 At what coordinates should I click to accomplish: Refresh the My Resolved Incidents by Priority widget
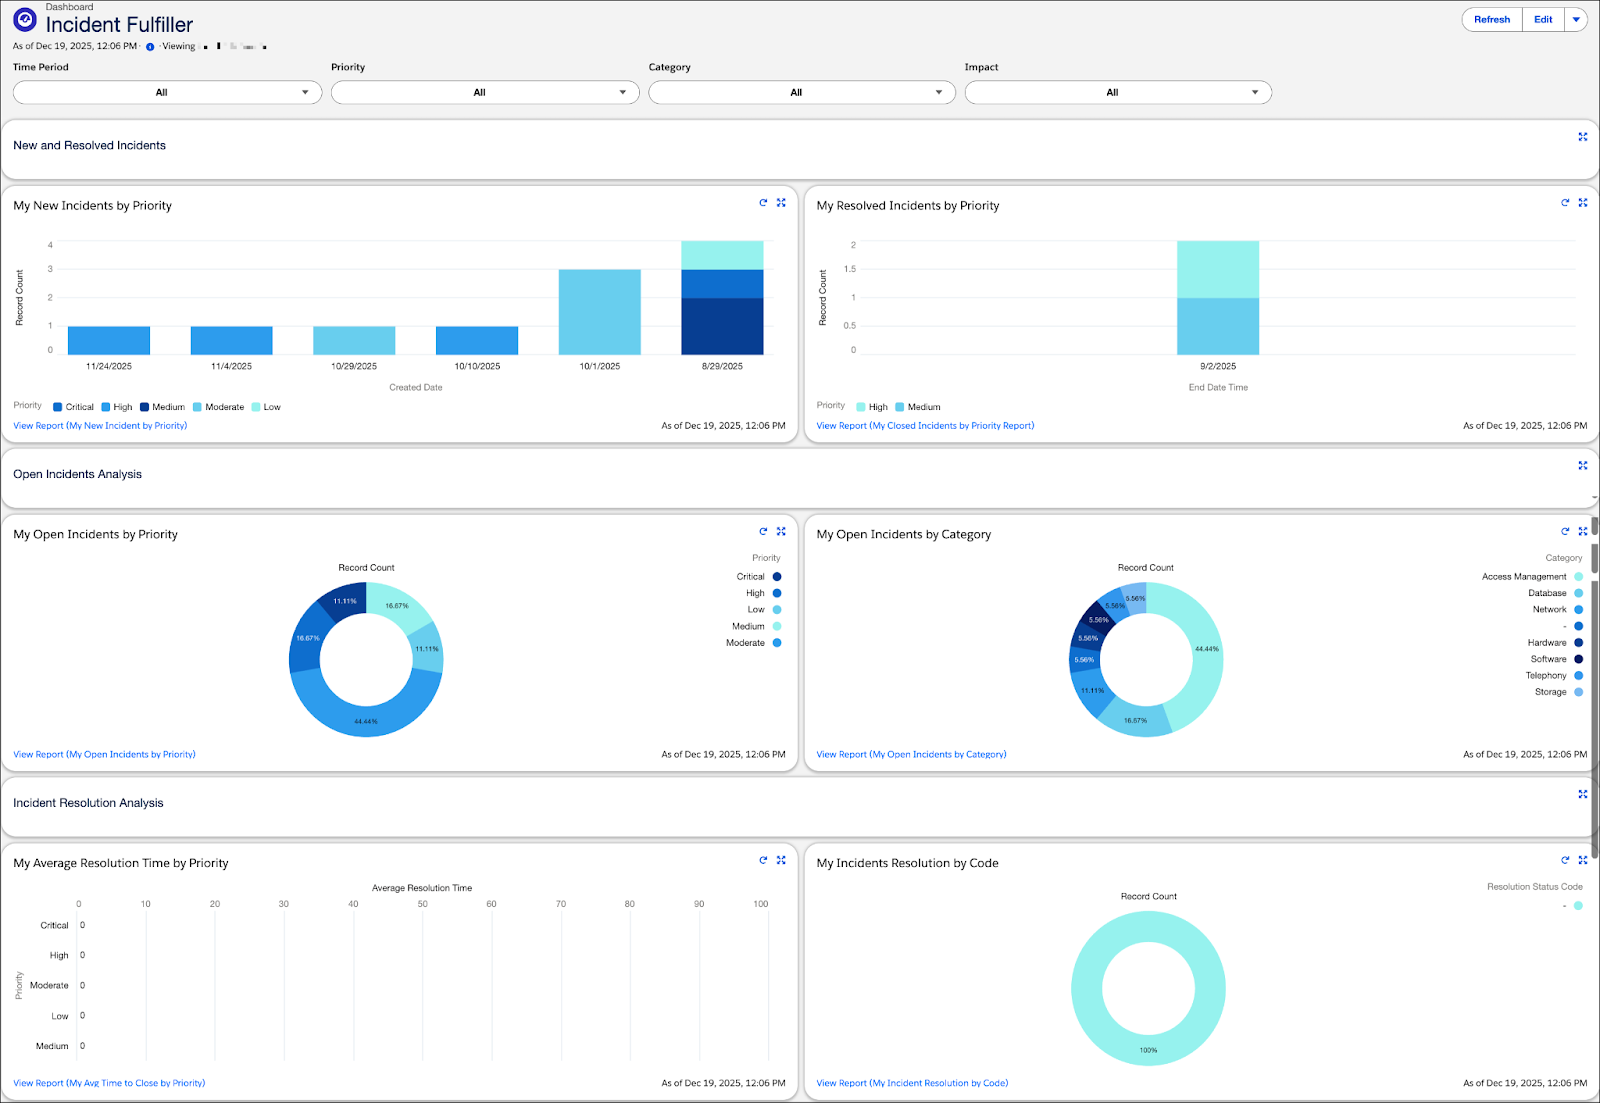(x=1565, y=203)
